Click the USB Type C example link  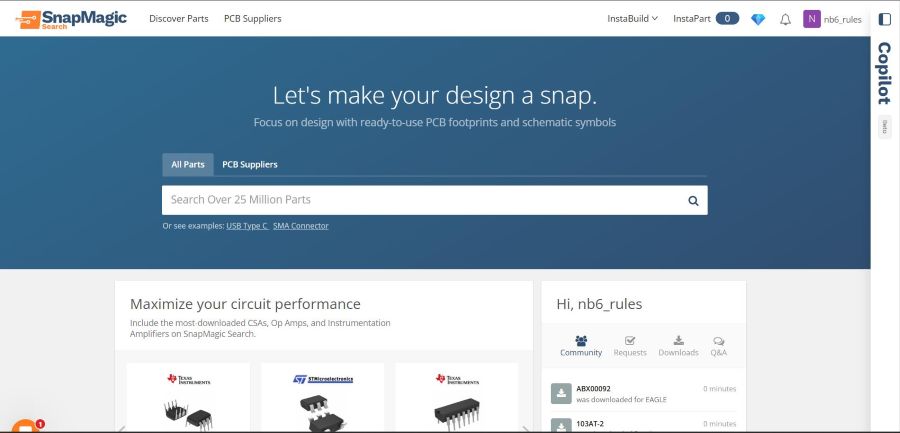(247, 226)
